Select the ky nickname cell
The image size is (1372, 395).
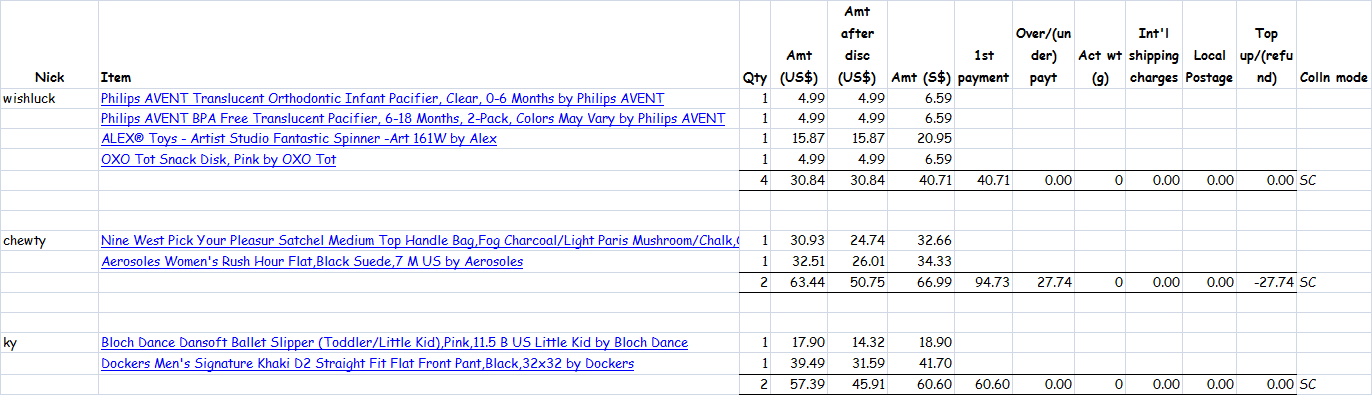49,343
